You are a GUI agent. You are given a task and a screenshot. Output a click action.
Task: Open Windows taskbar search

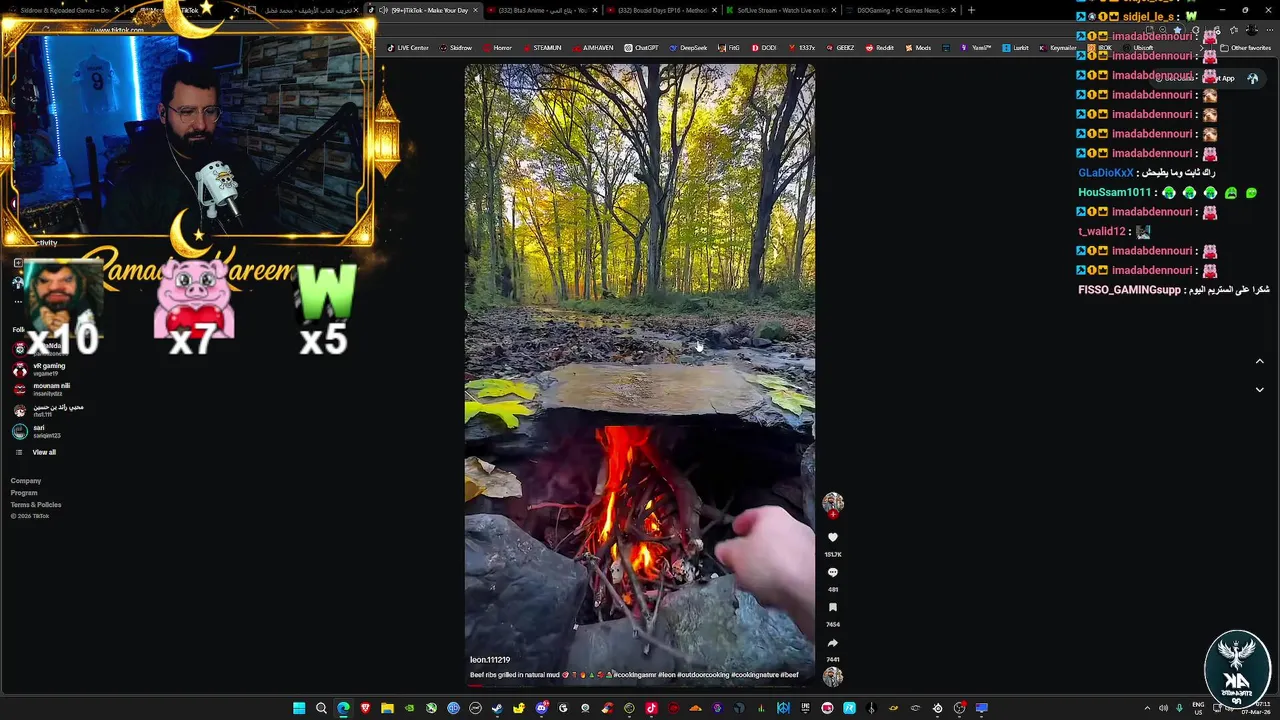pyautogui.click(x=321, y=708)
